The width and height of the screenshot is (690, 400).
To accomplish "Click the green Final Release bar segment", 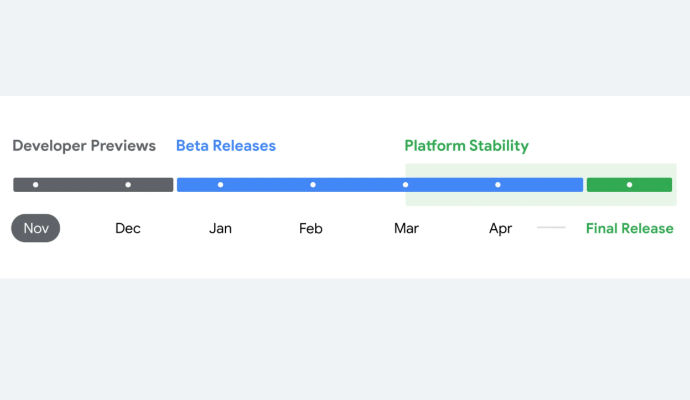I will tap(629, 185).
